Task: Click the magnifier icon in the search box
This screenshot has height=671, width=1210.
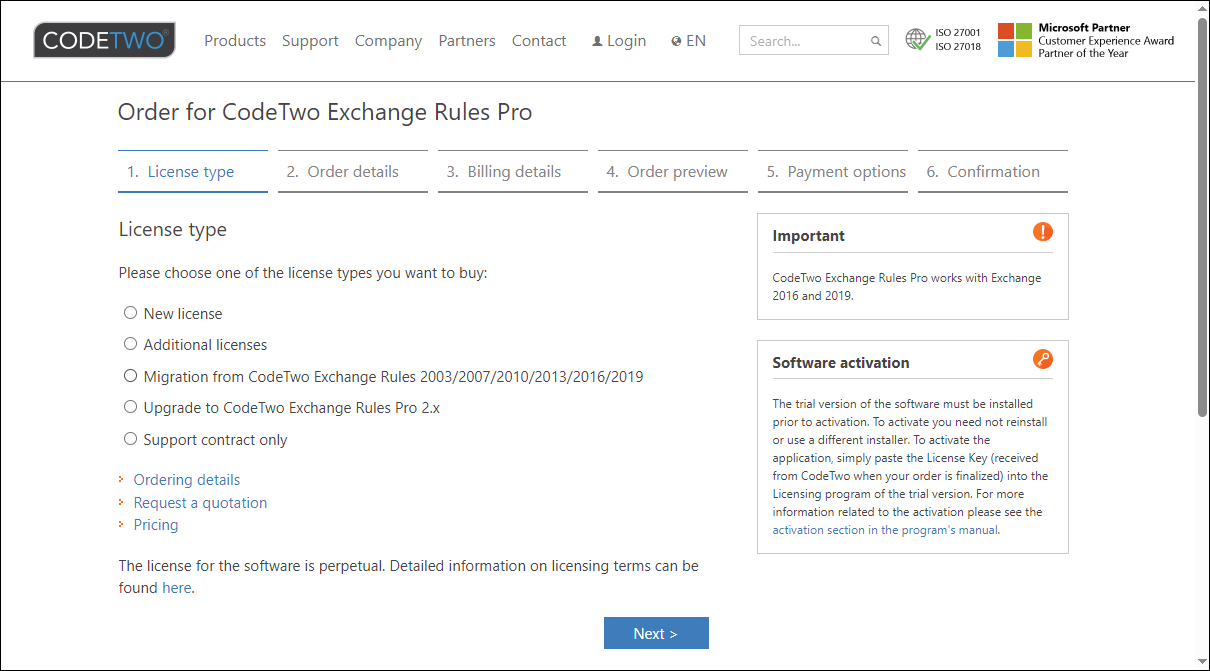Action: (875, 40)
